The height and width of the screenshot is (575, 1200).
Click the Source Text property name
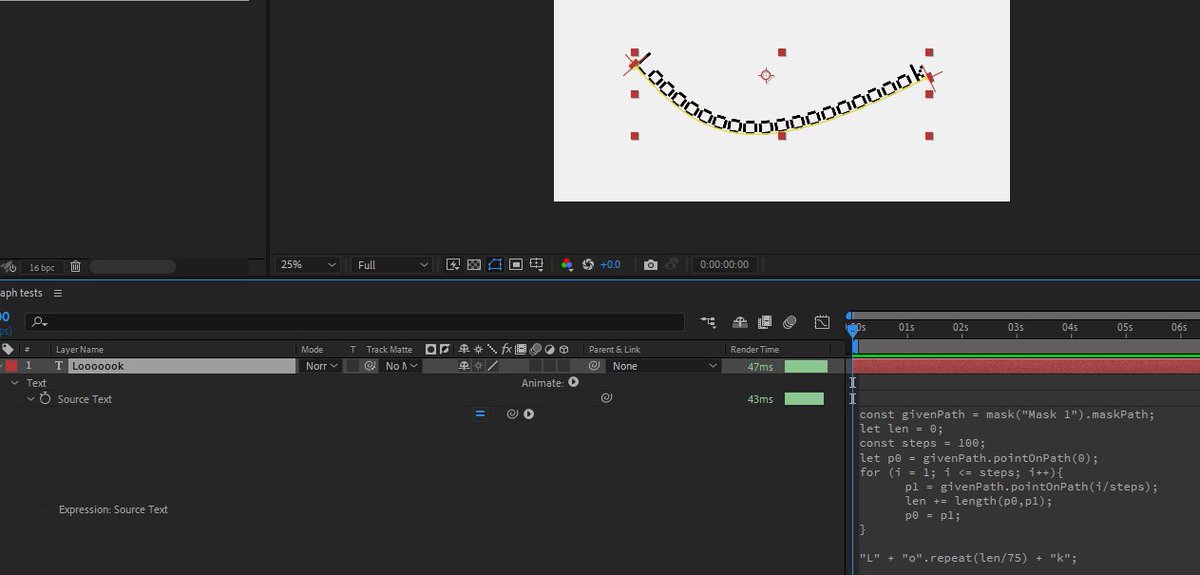point(85,399)
